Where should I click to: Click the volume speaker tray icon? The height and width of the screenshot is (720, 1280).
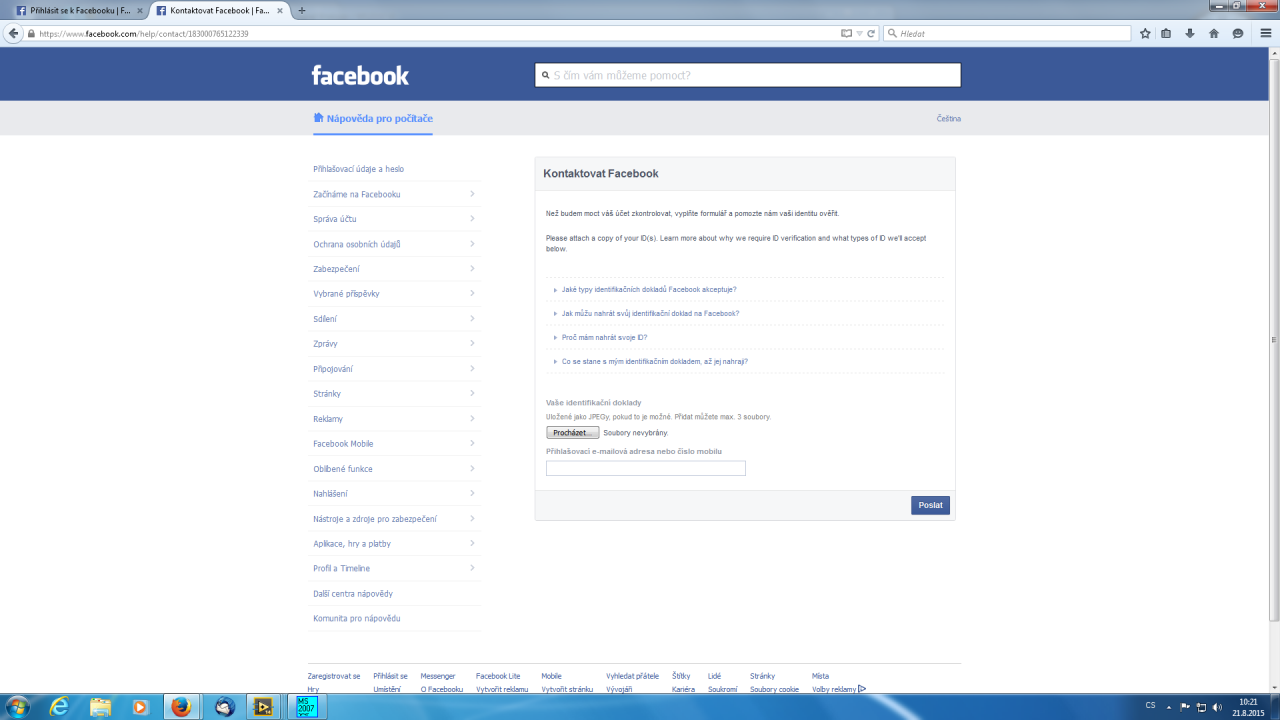(x=1219, y=706)
